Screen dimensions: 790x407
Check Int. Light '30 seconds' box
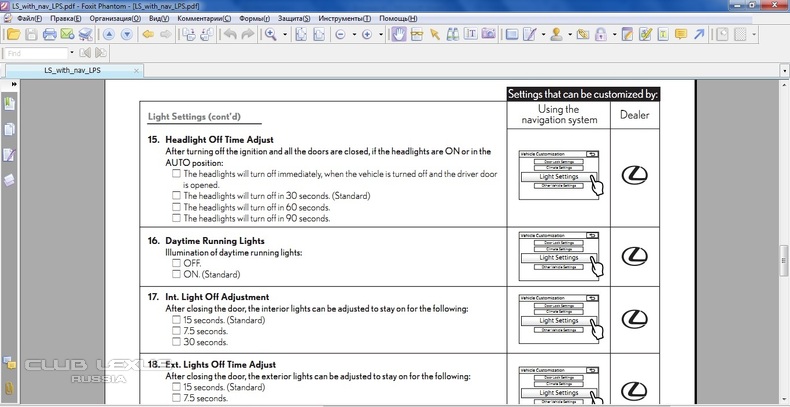[x=176, y=342]
